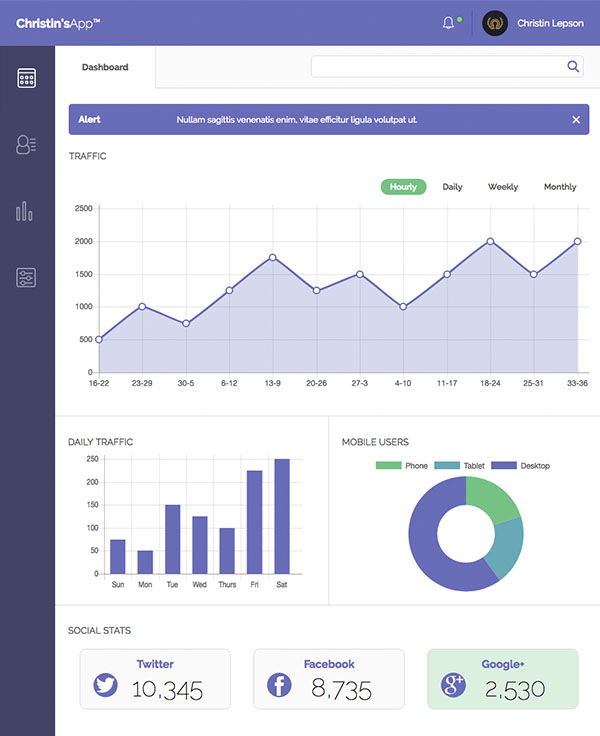Click the TRAFFIC section heading

[x=87, y=156]
